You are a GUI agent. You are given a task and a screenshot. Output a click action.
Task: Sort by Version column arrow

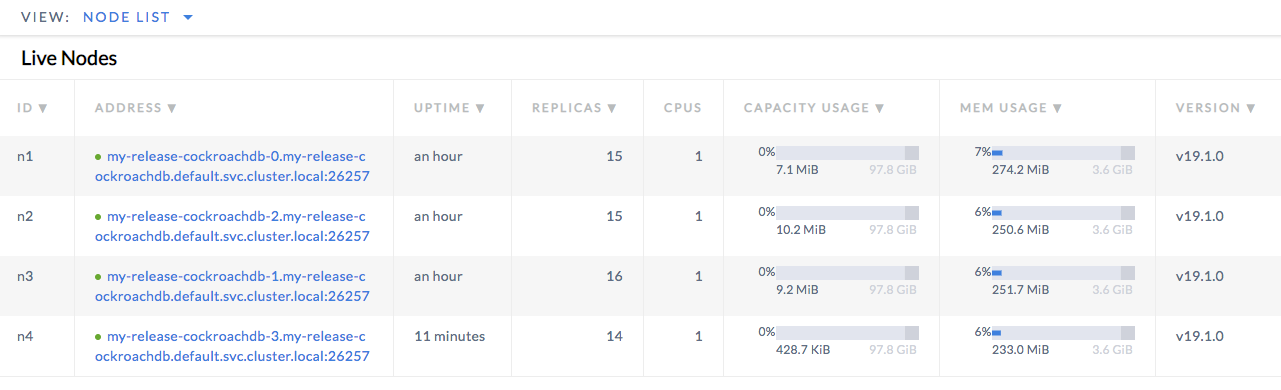click(1250, 108)
